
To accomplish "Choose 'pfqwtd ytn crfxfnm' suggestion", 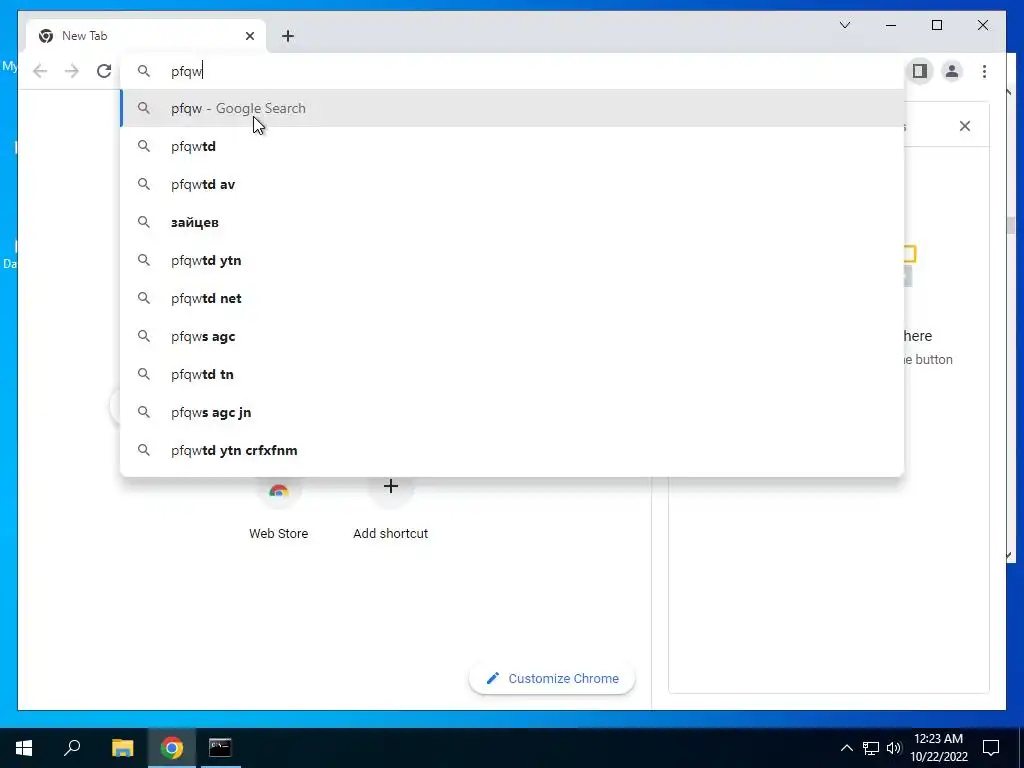I will point(512,450).
